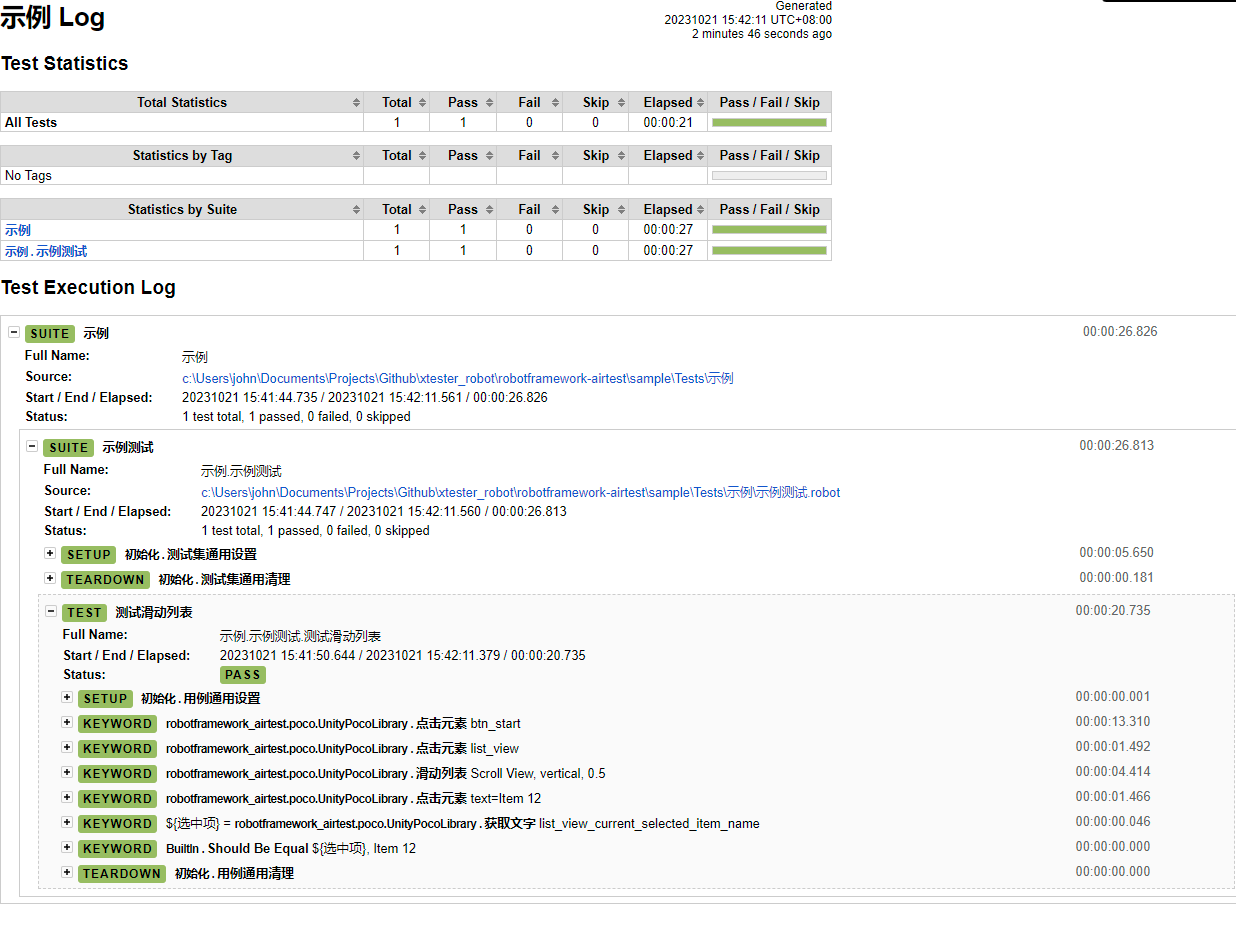Viewport: 1236px width, 936px height.
Task: Collapse the 测试滑动列表 test
Action: 51,611
